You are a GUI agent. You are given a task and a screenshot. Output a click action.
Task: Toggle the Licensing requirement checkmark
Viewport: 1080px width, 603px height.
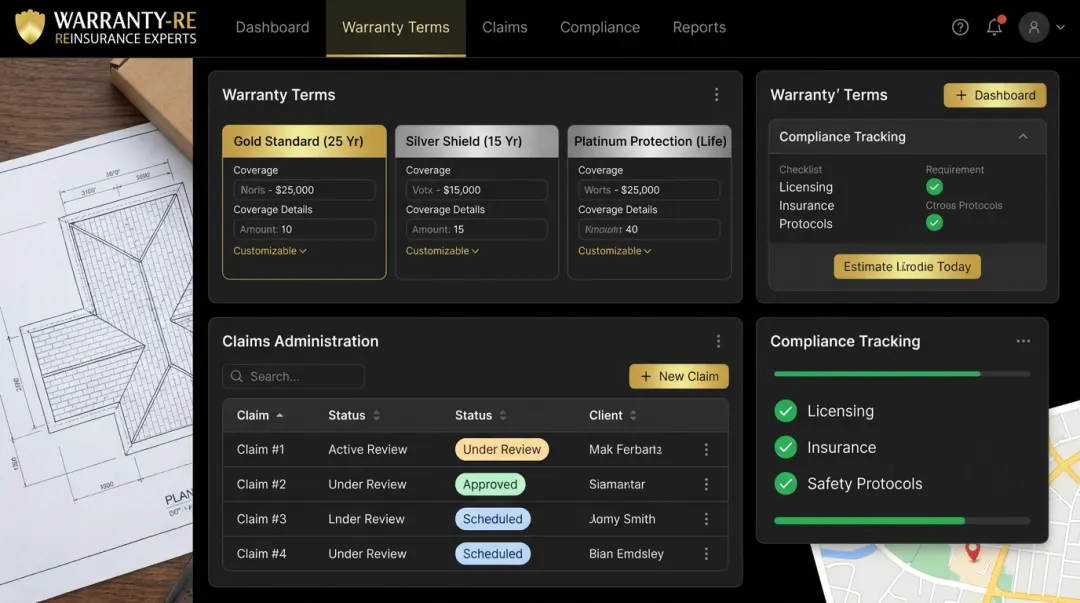click(934, 187)
